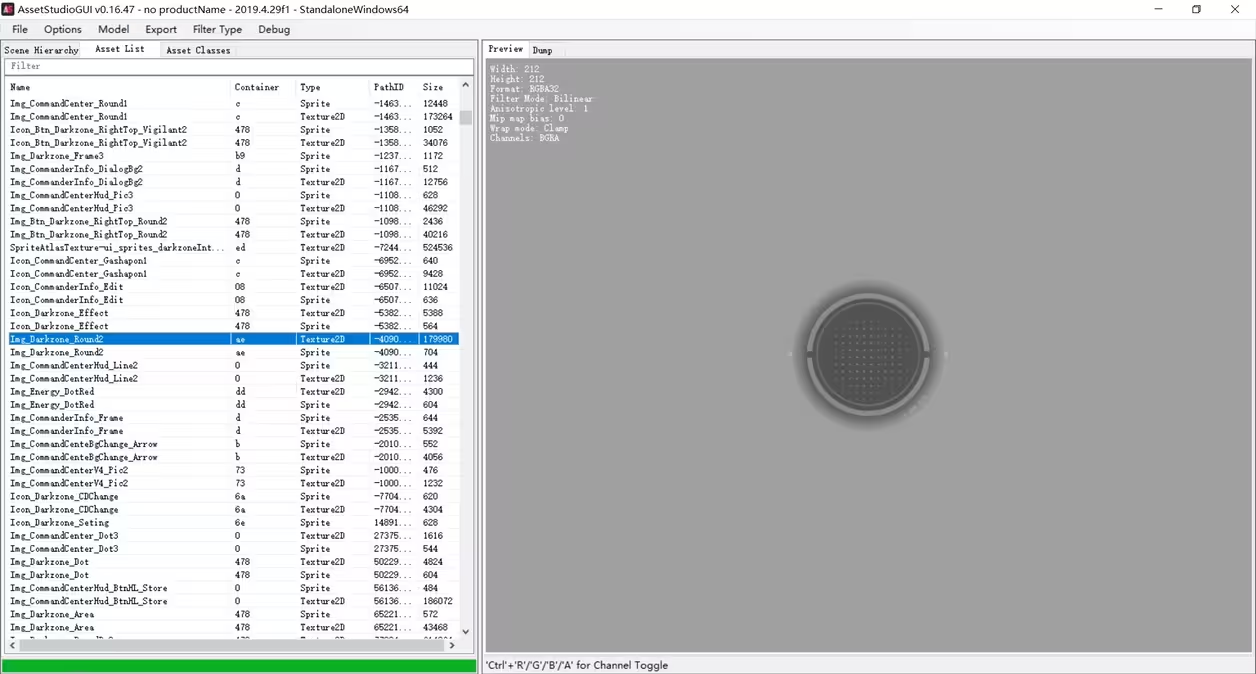Screen dimensions: 1256x674
Task: Open the Debug menu
Action: tap(274, 29)
